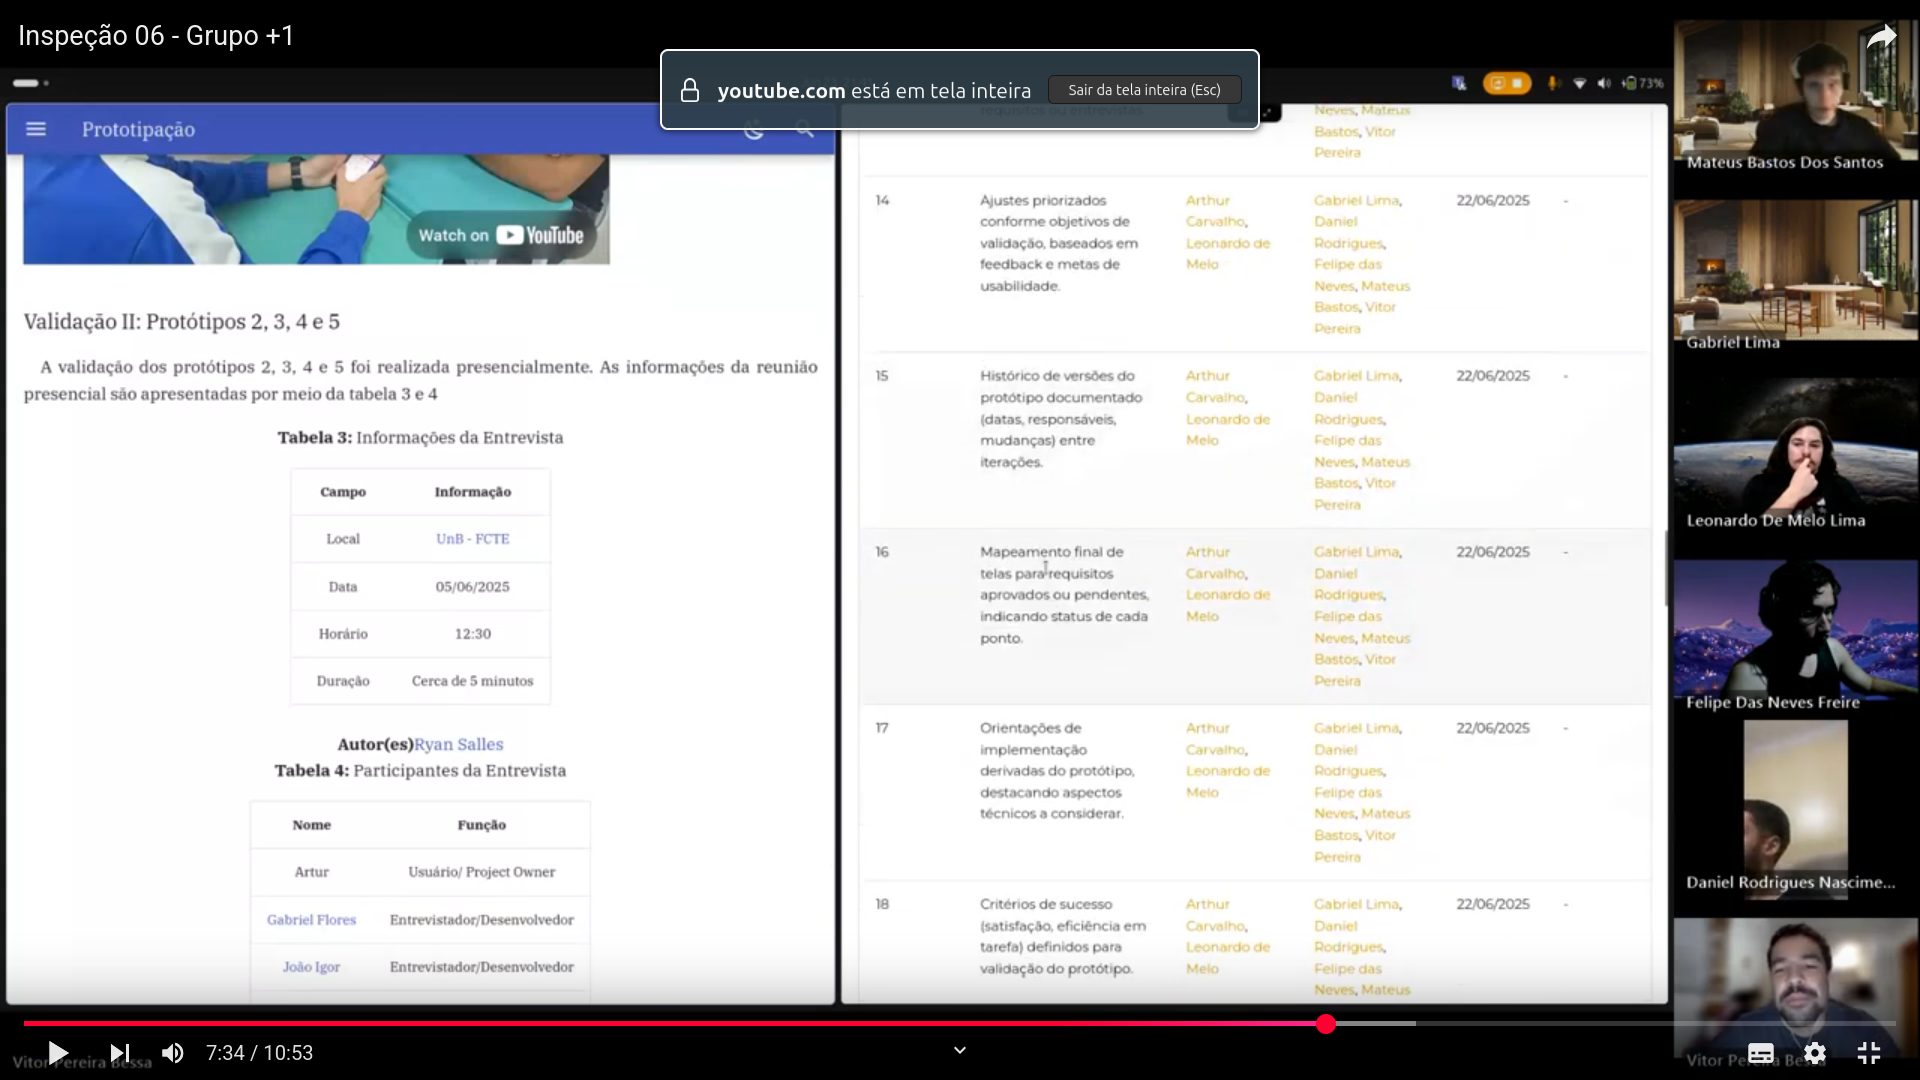
Task: Click 'Orientações de implementação' in row 17
Action: pyautogui.click(x=1056, y=770)
